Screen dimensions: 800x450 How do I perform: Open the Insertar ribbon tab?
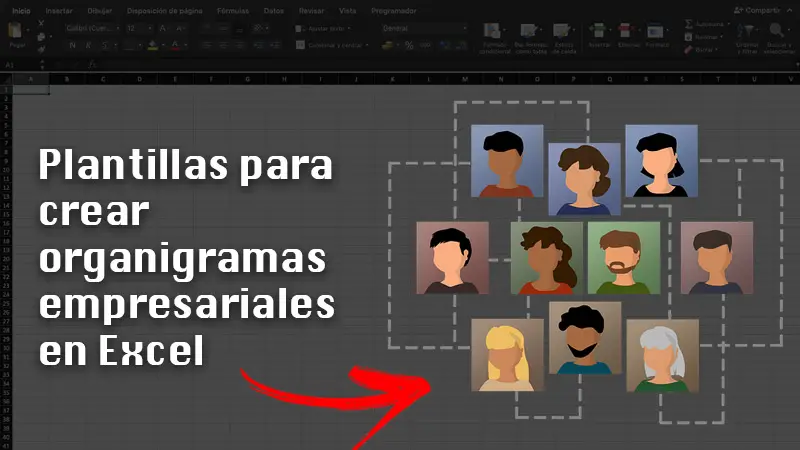coord(59,11)
